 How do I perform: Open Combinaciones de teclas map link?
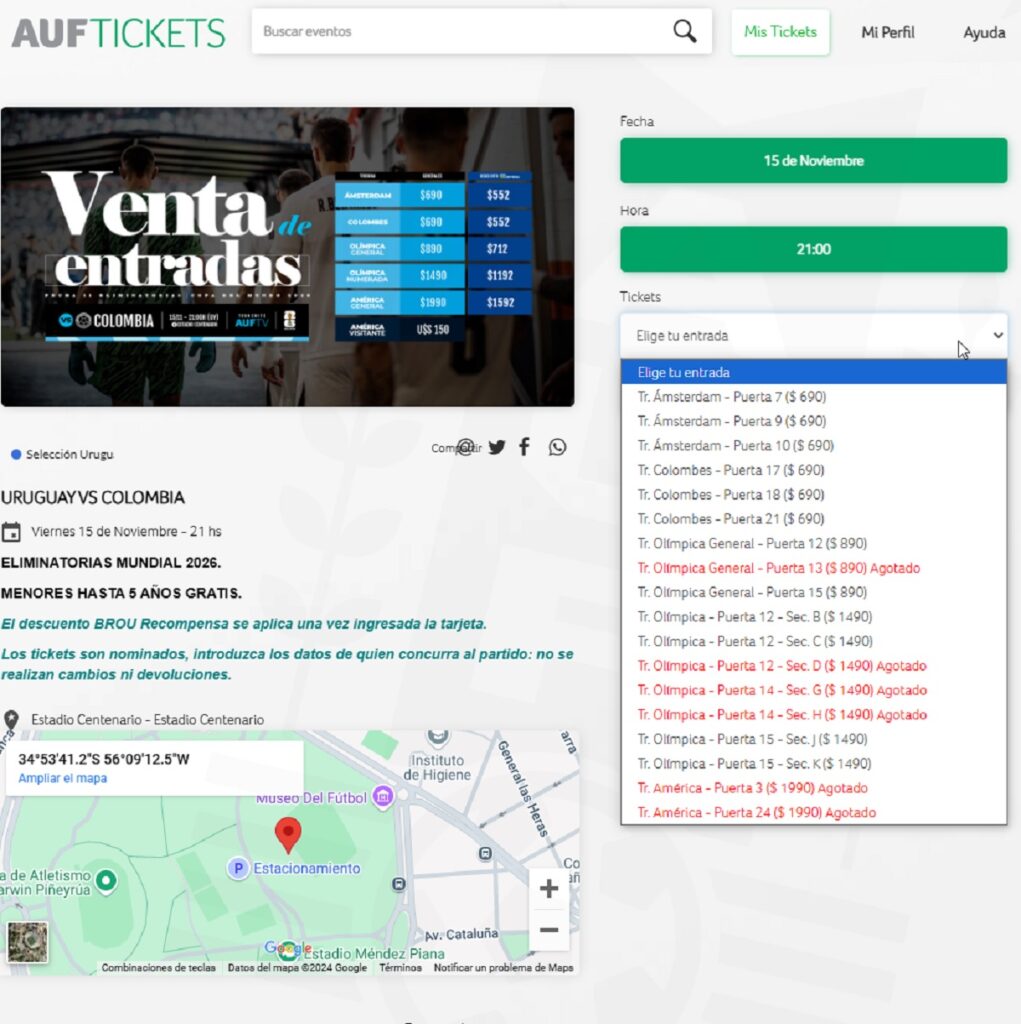pyautogui.click(x=159, y=968)
